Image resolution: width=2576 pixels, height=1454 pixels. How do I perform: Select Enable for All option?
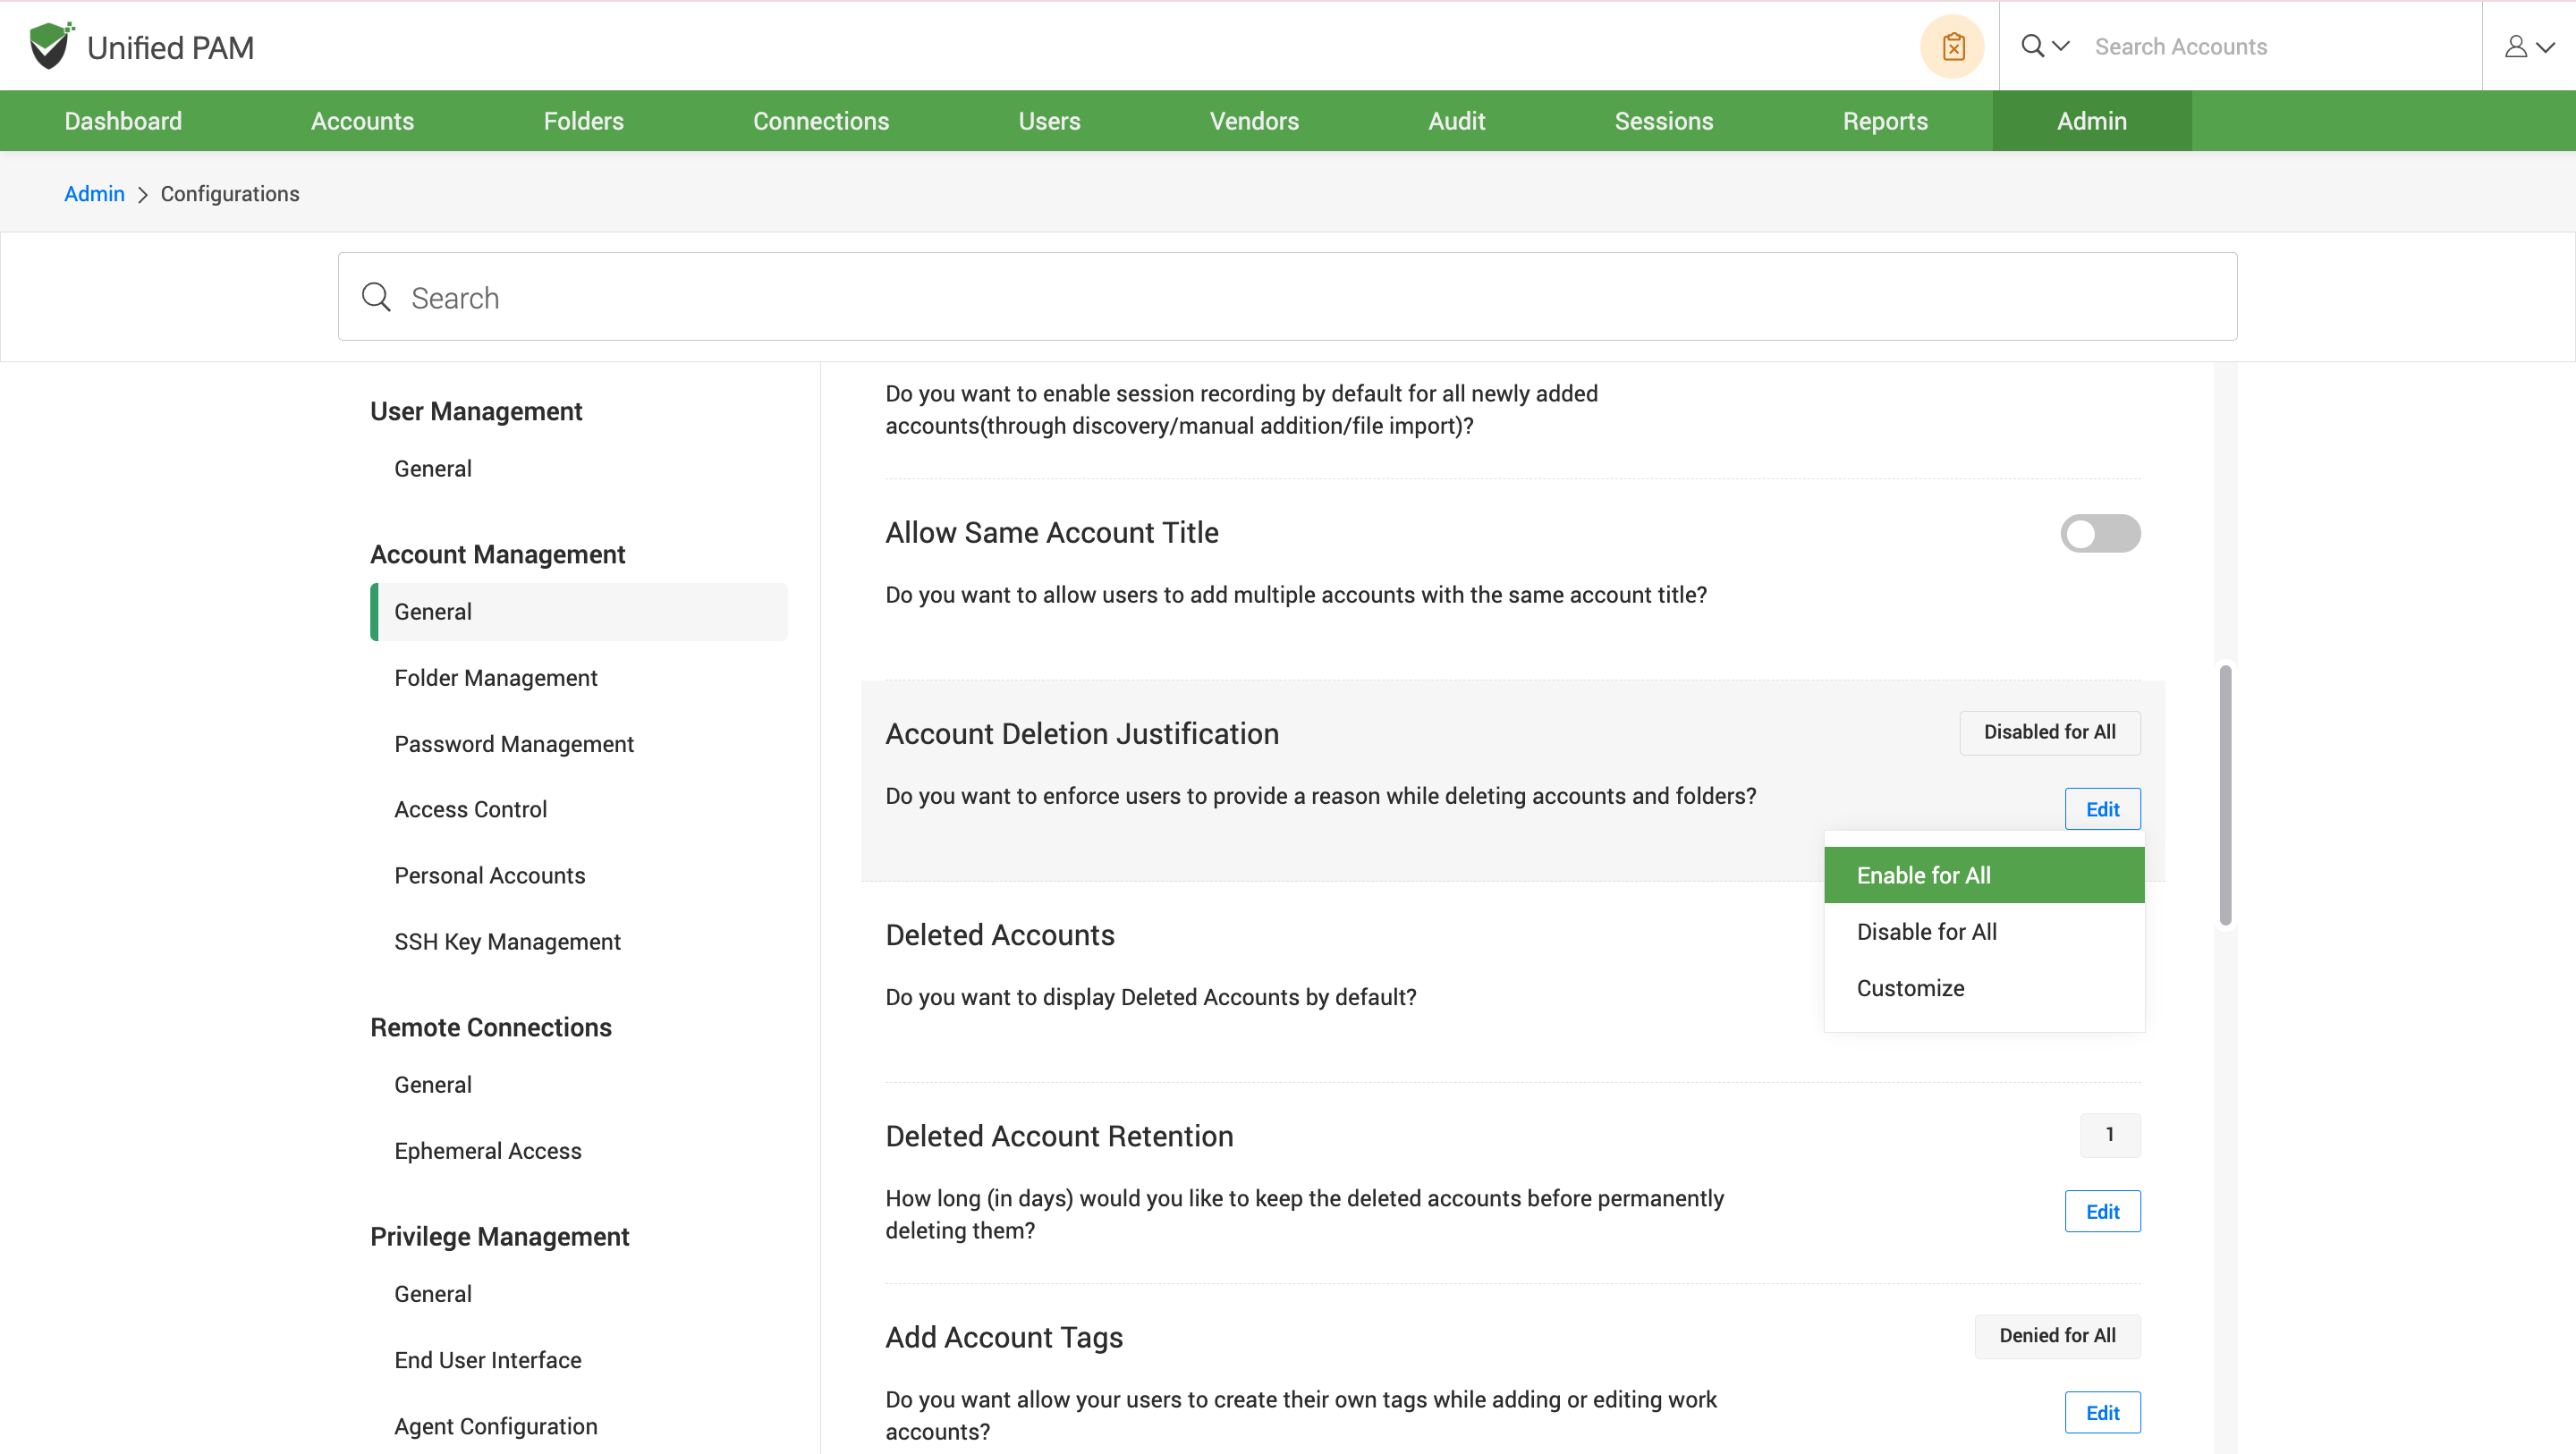point(1923,875)
